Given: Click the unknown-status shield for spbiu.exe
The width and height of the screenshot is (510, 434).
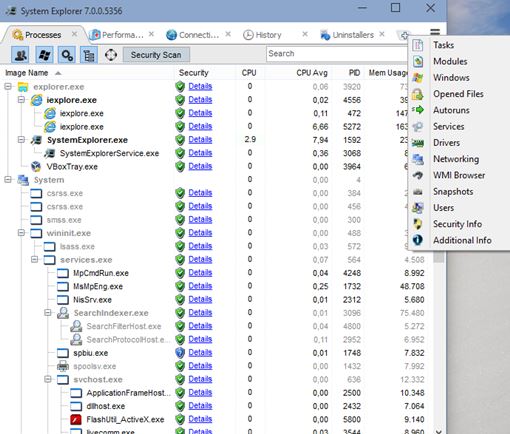Looking at the screenshot, I should 180,353.
